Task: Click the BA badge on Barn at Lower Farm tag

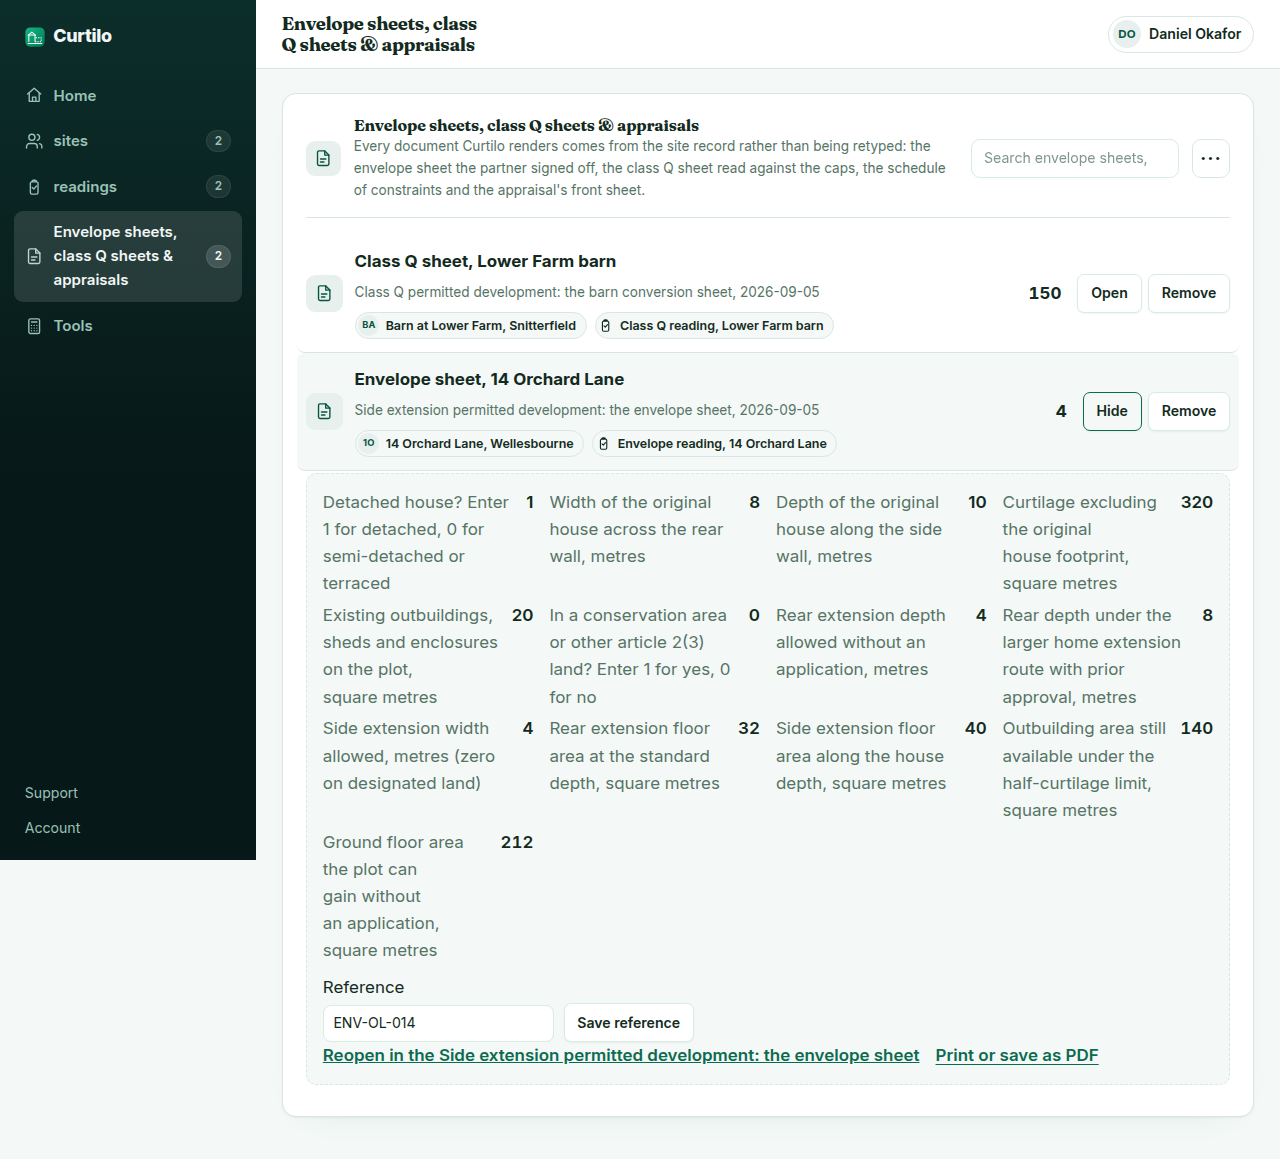Action: [x=369, y=325]
